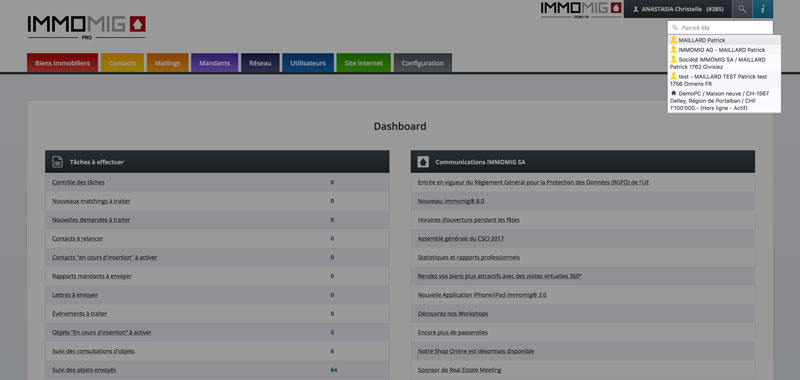Select DemoPC / Maison neuve property suggestion
Image resolution: width=800 pixels, height=380 pixels.
click(x=724, y=100)
